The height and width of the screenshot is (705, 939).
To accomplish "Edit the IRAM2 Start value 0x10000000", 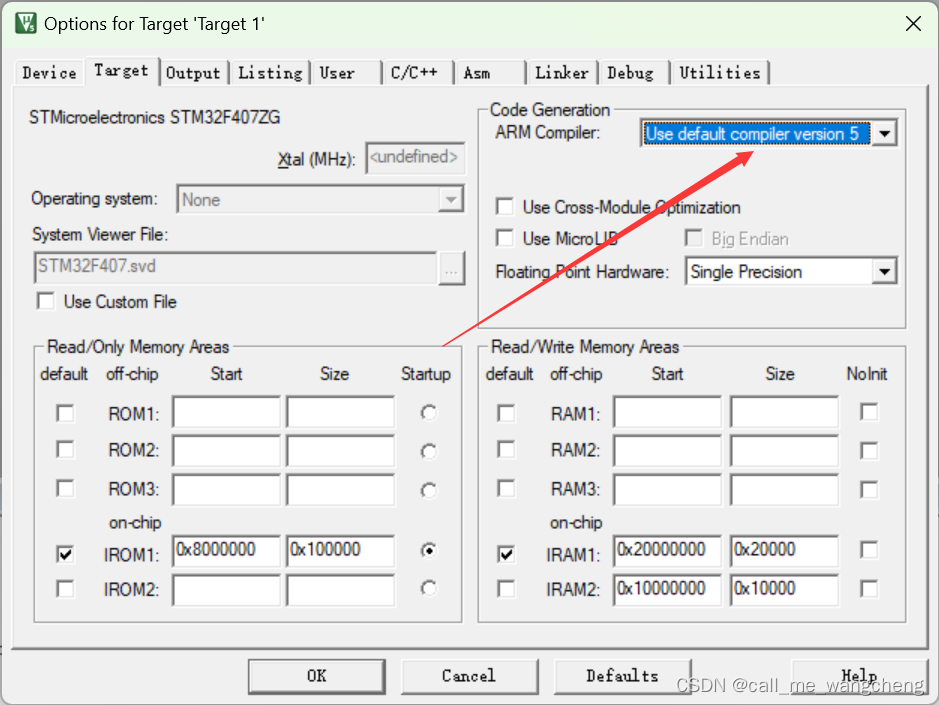I will 668,590.
